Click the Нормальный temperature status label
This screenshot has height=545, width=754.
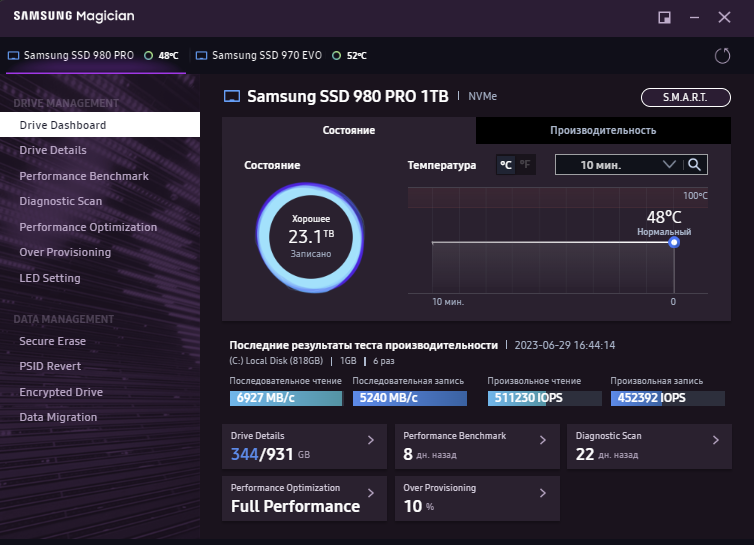click(x=664, y=232)
